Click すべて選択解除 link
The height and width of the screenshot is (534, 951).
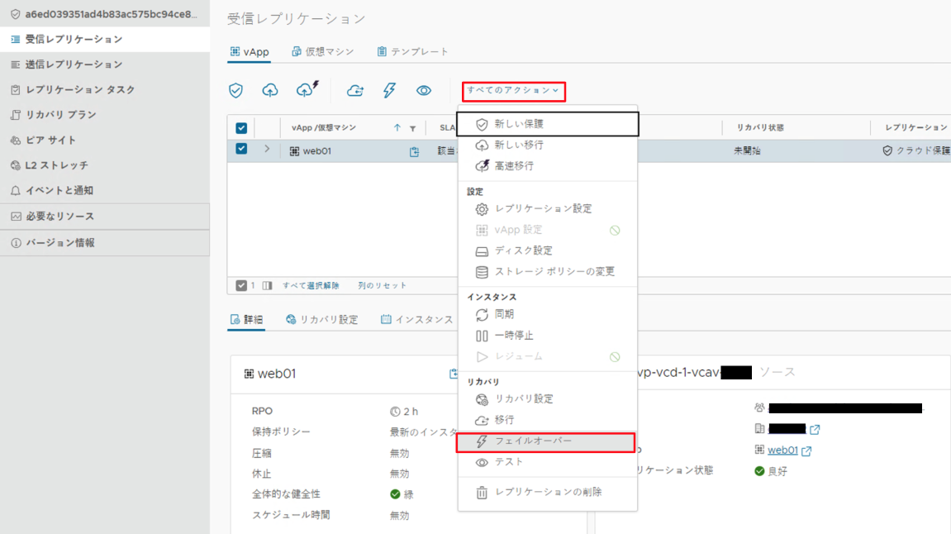311,286
